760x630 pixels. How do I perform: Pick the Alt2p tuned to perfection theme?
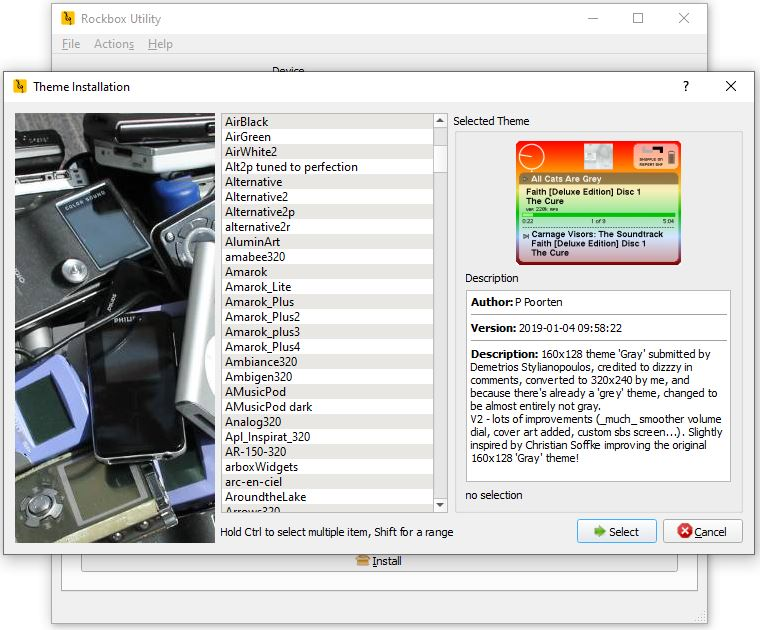coord(291,167)
